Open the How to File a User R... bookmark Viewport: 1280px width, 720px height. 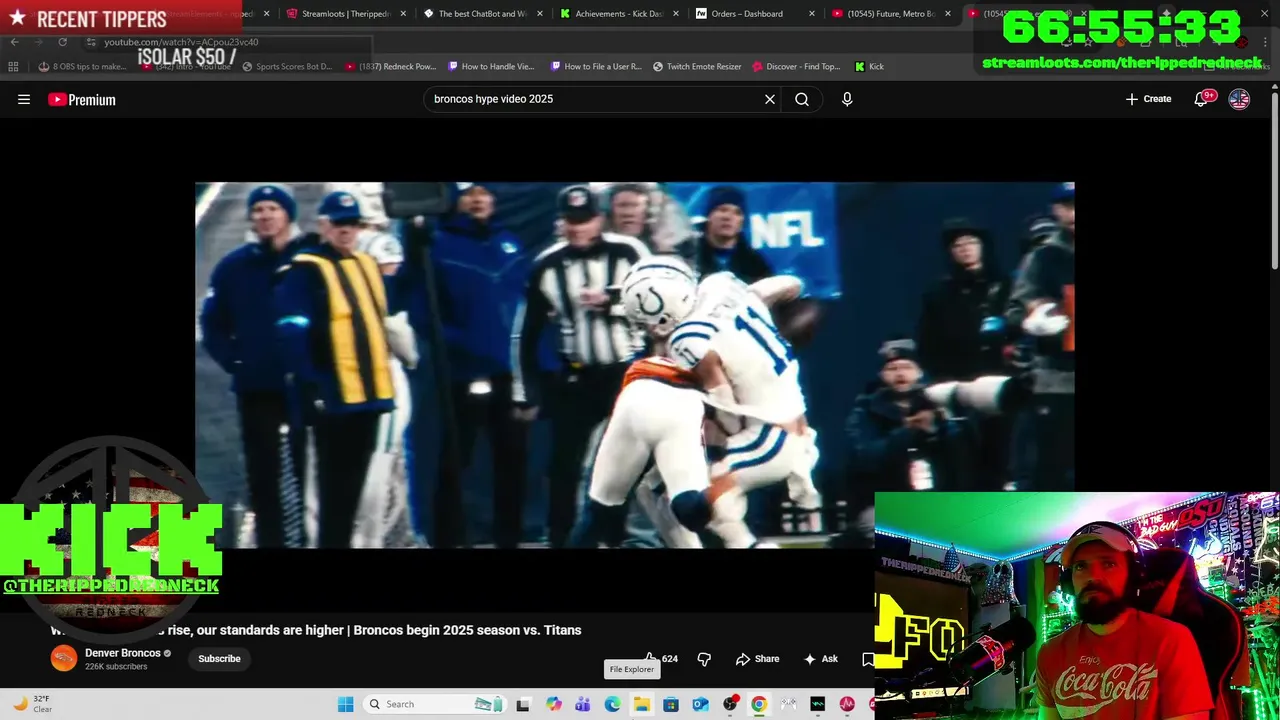596,66
